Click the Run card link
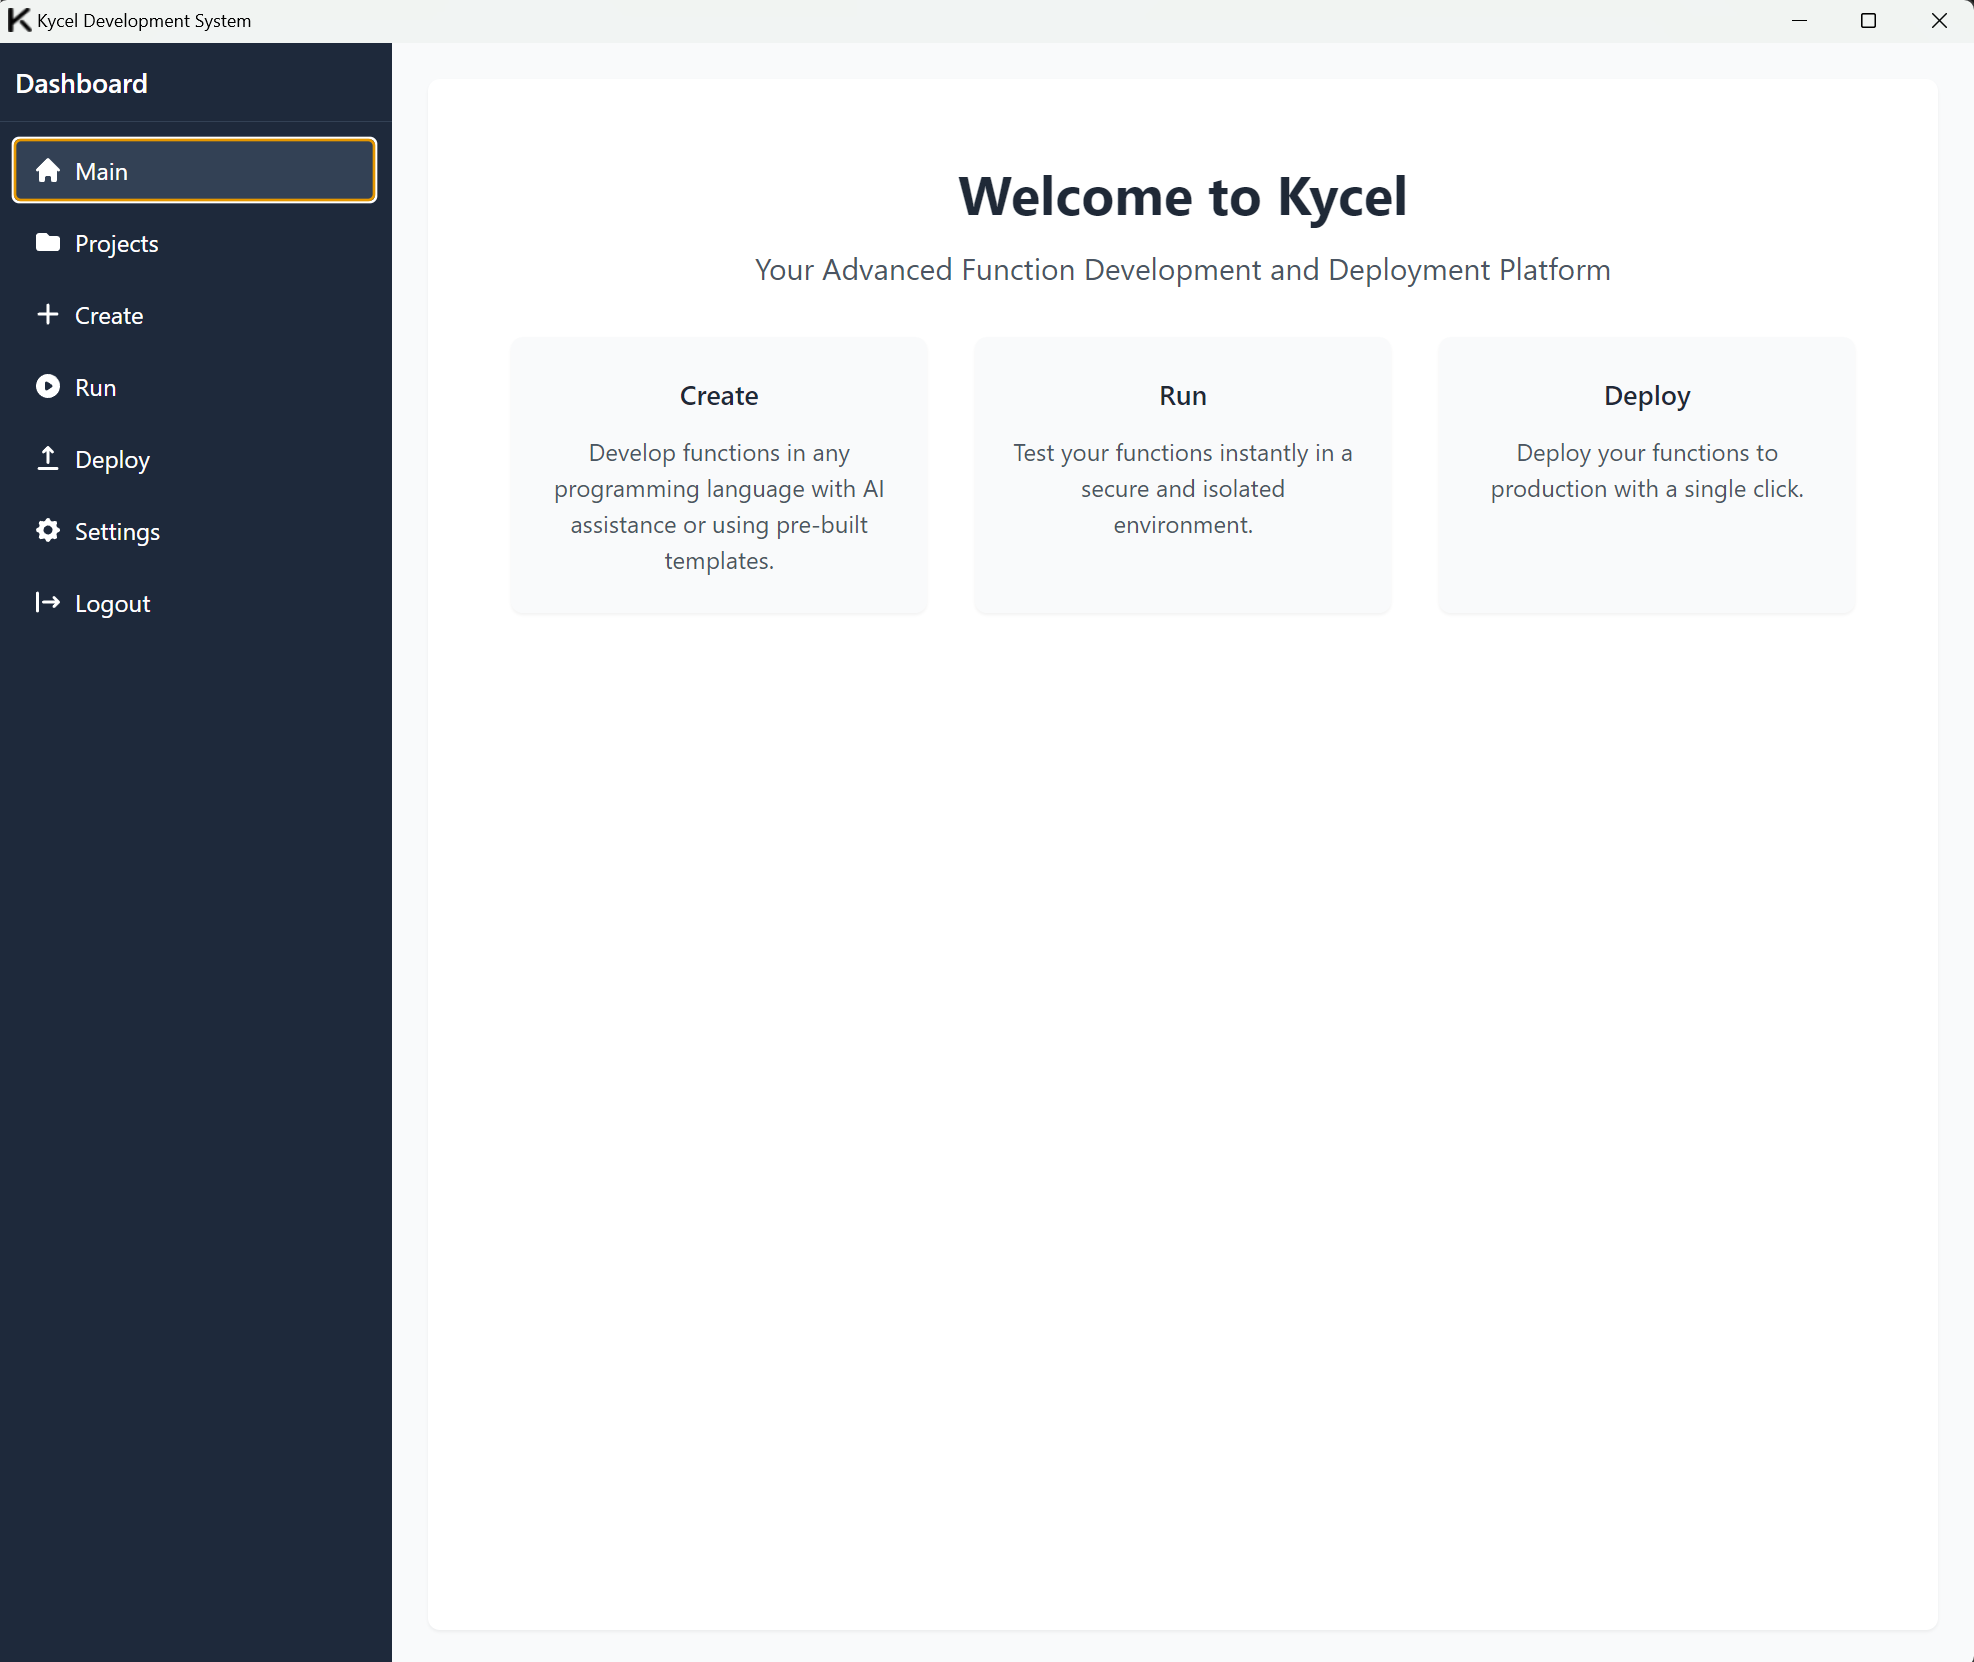1974x1662 pixels. [x=1182, y=477]
